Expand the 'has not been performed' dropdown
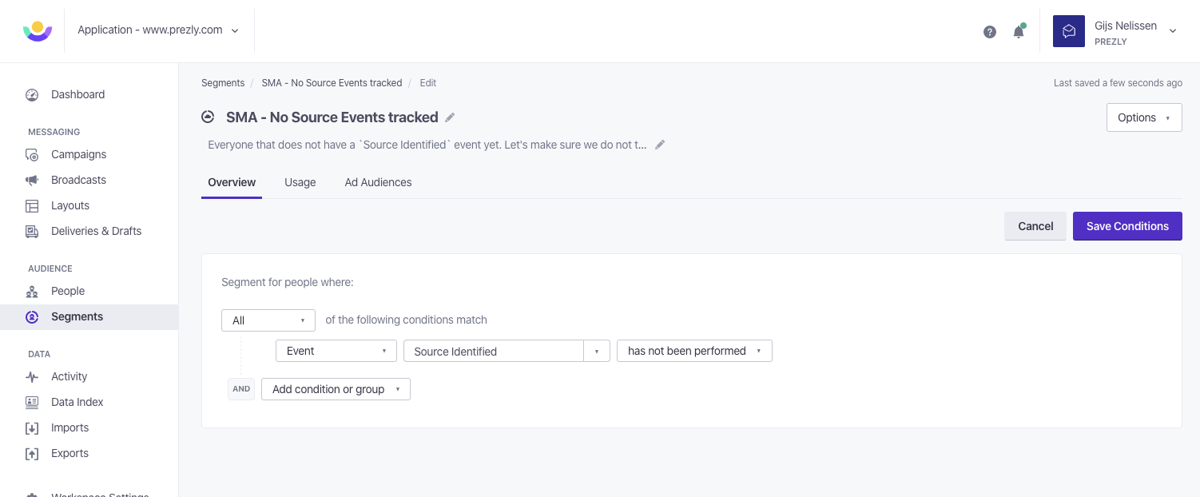The image size is (1200, 497). coord(694,351)
